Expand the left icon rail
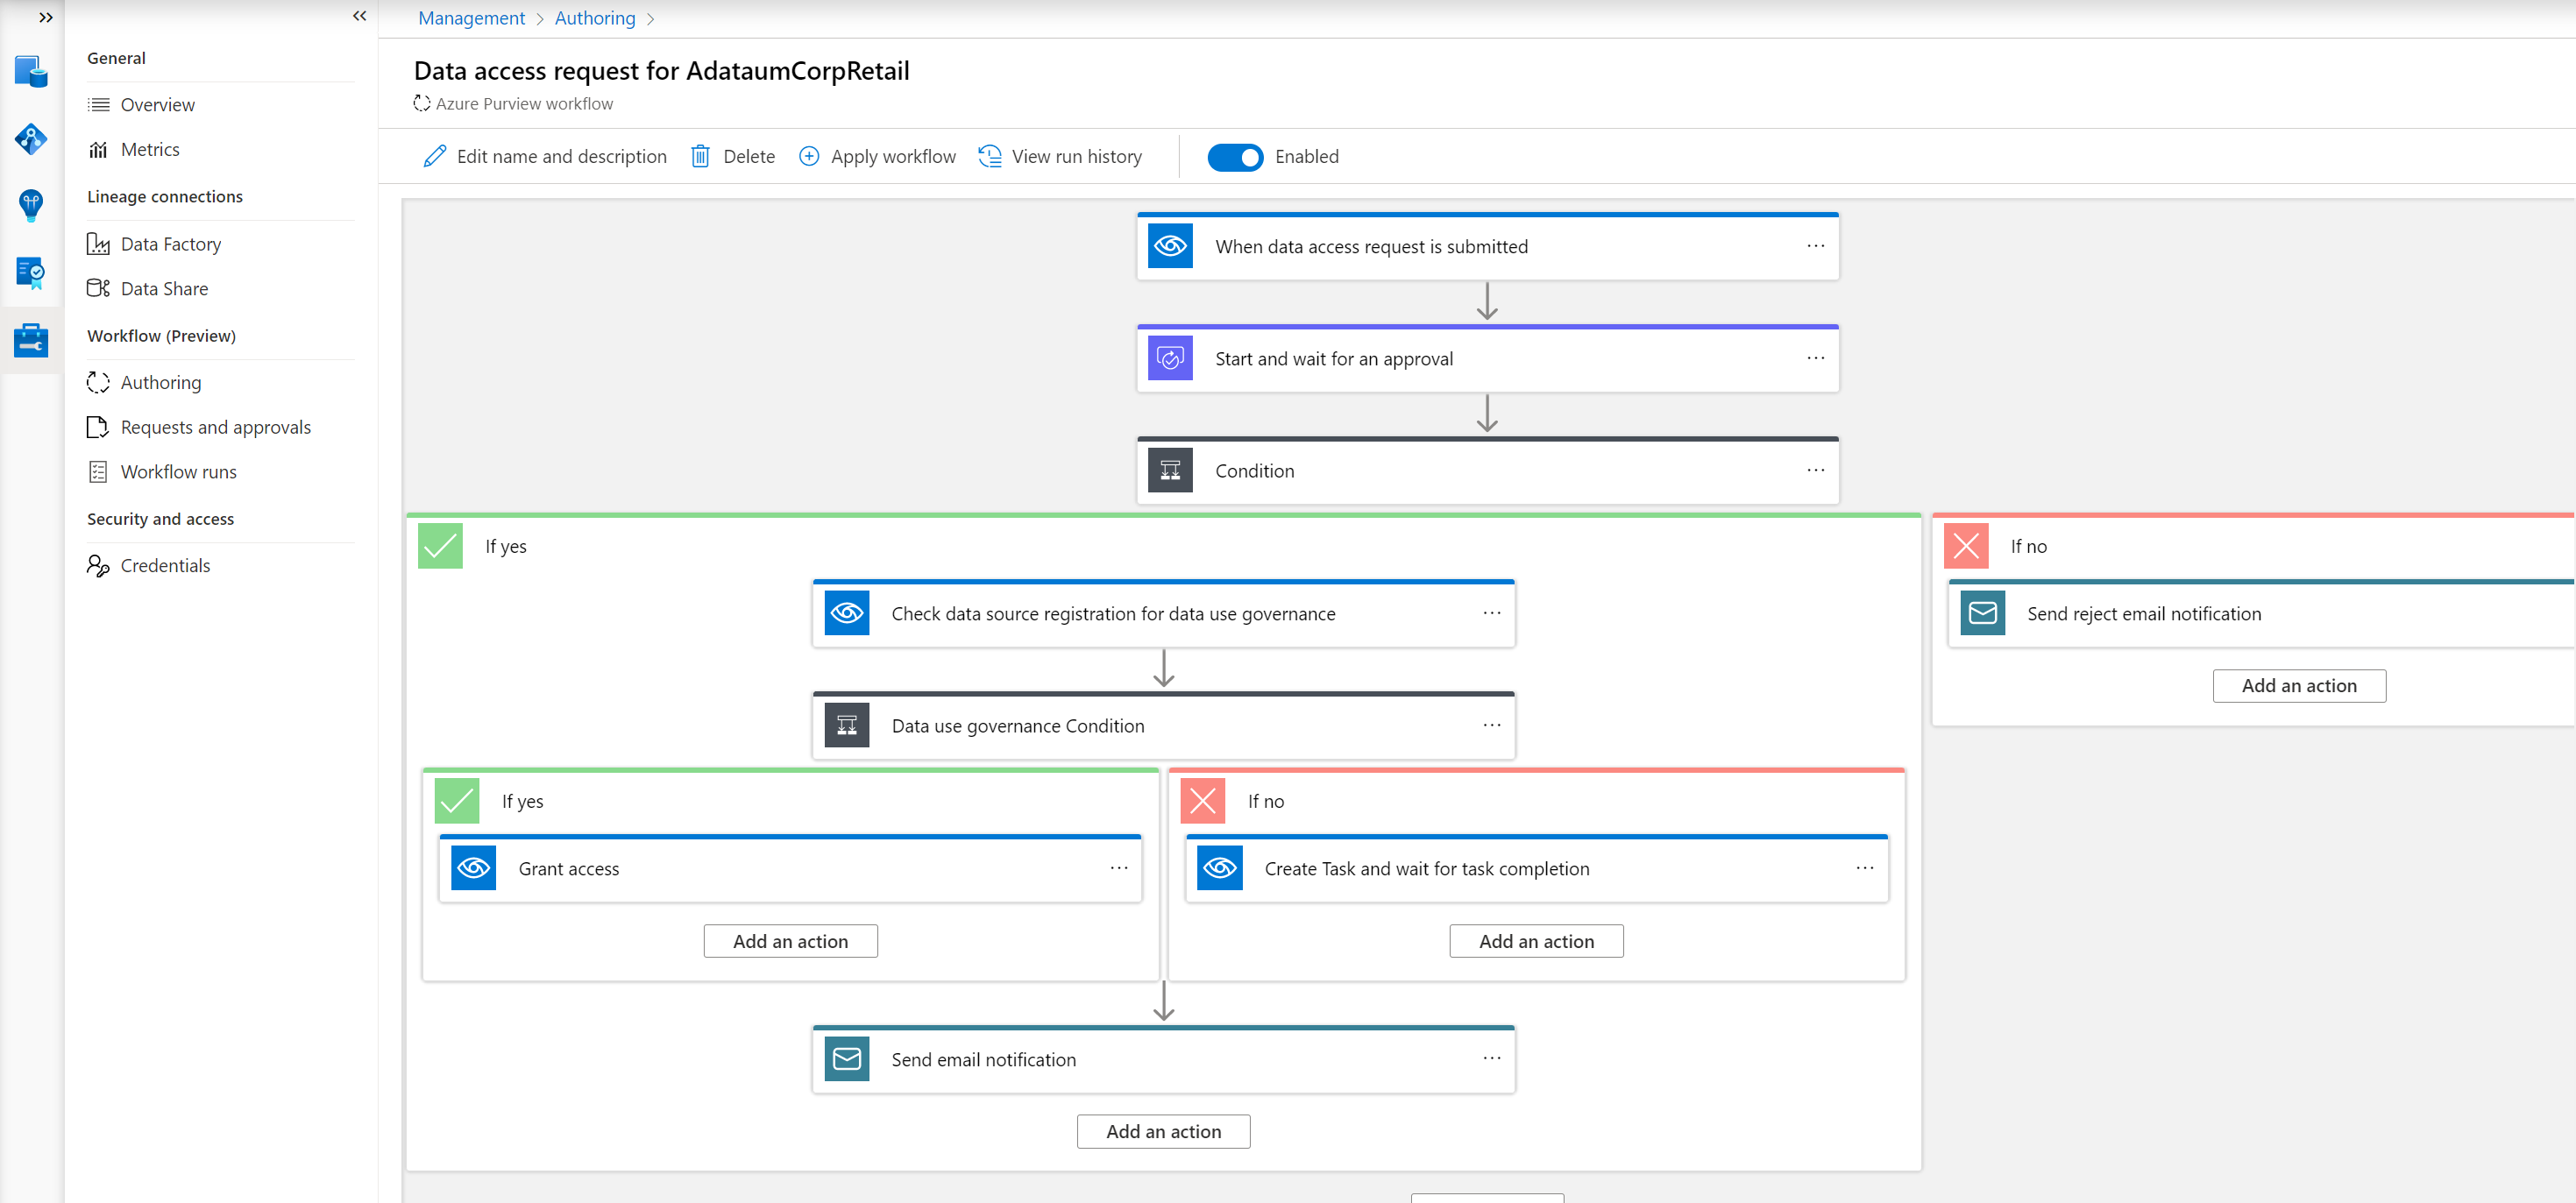2576x1203 pixels. [x=45, y=17]
